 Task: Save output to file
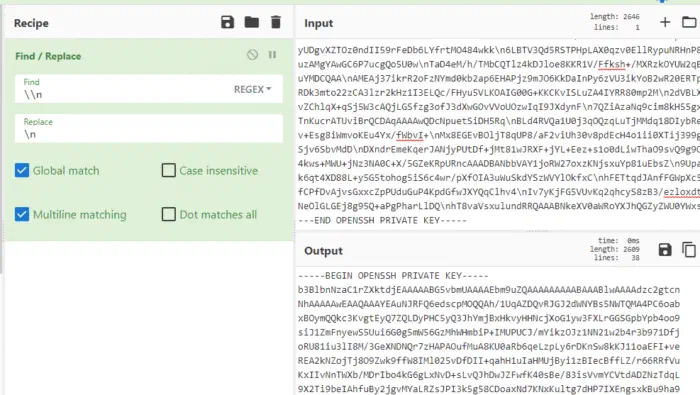coord(665,249)
